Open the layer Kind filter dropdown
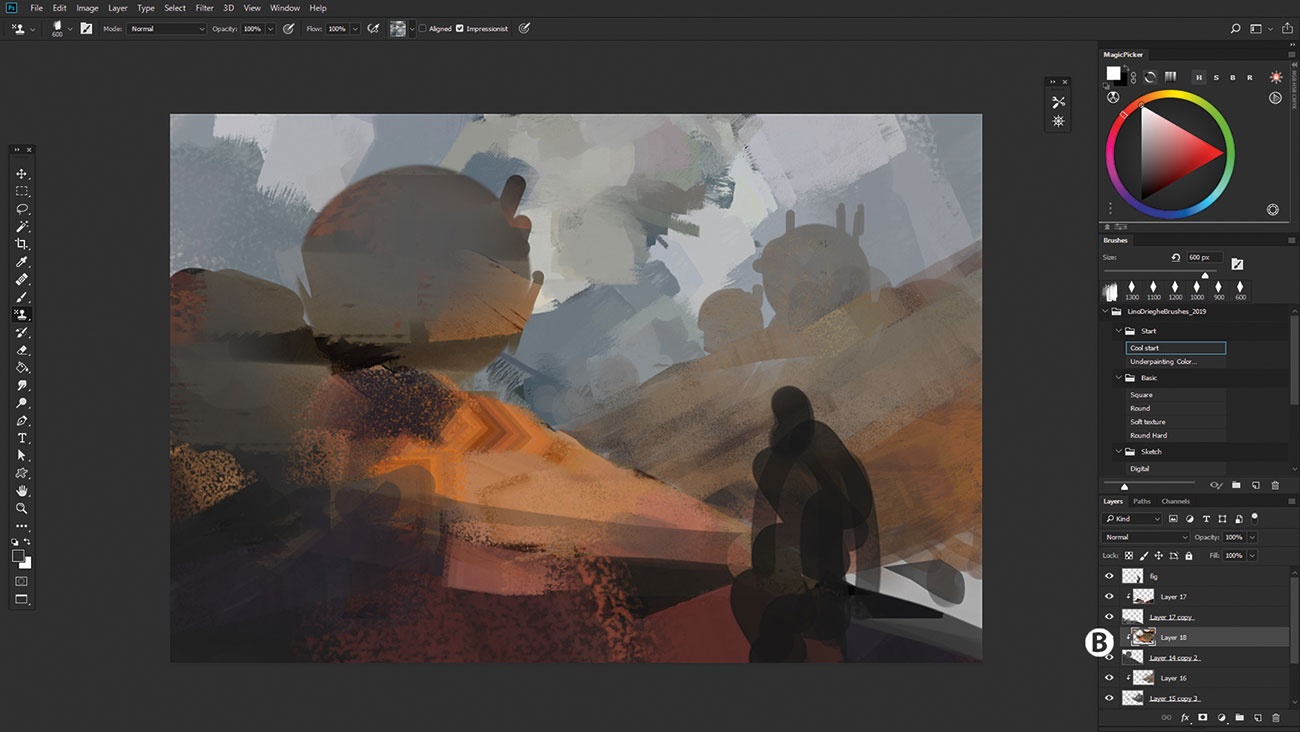The image size is (1300, 732). pyautogui.click(x=1132, y=519)
